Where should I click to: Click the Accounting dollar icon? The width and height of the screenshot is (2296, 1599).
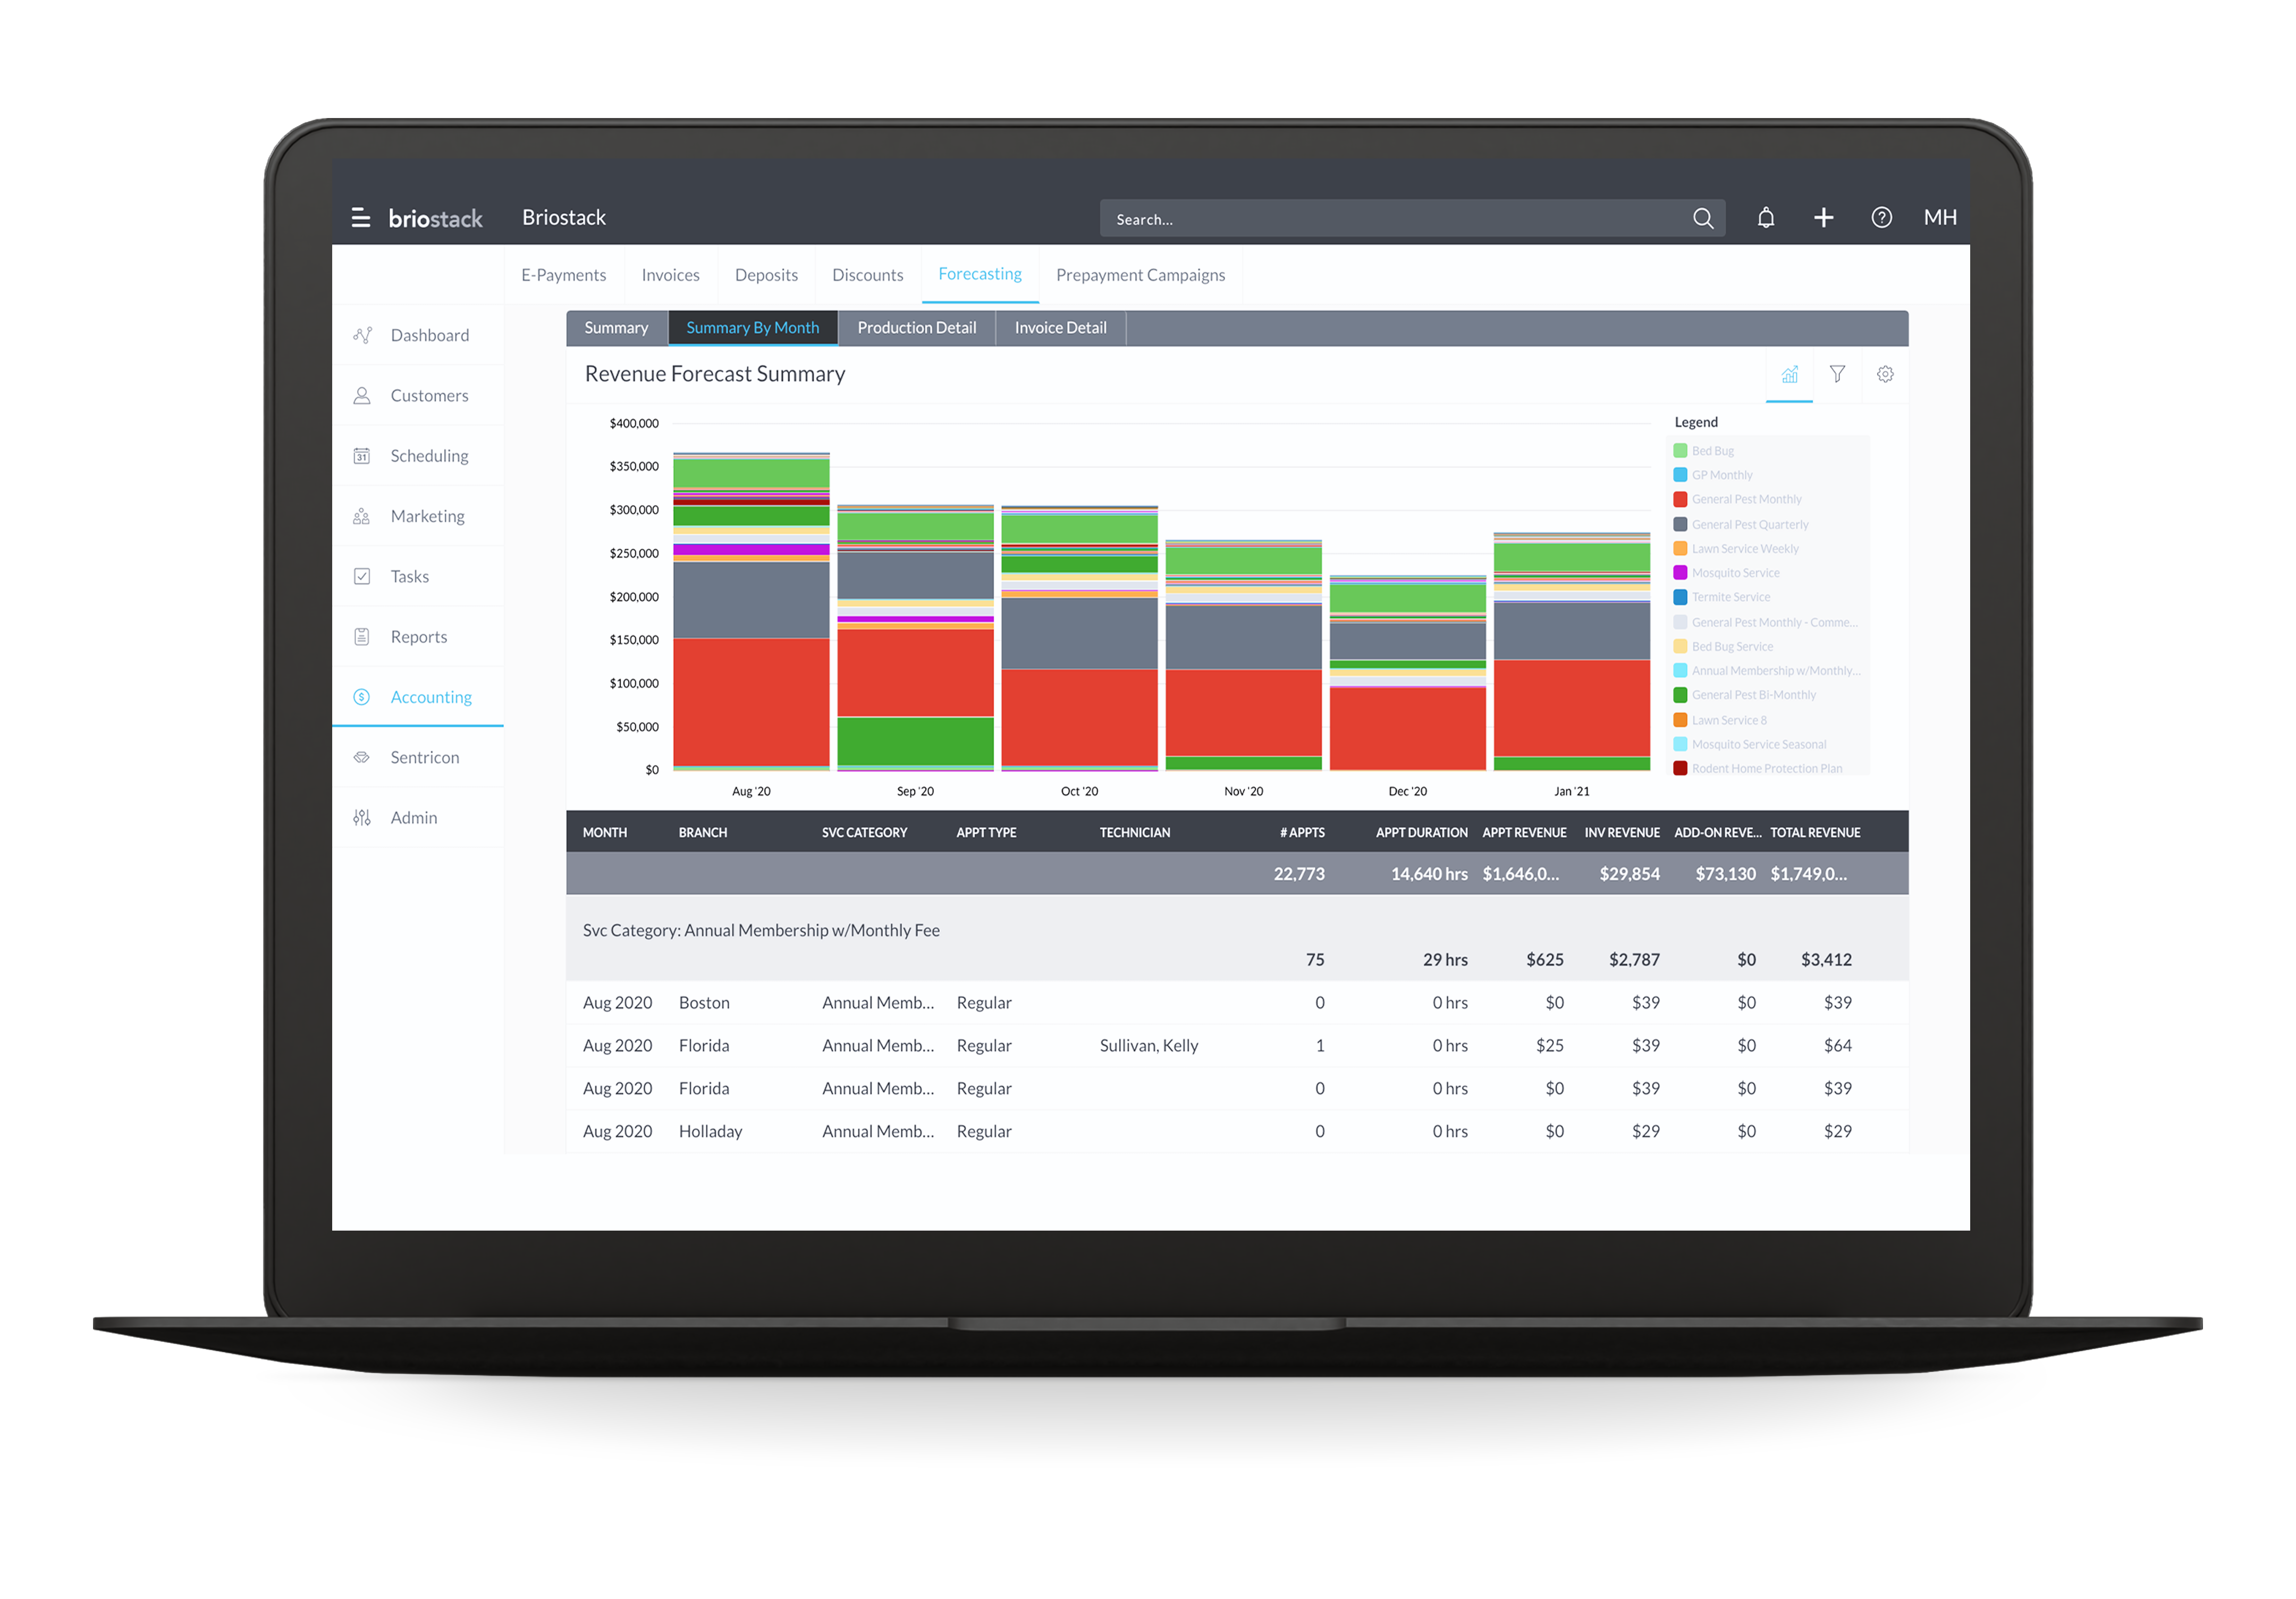[362, 697]
